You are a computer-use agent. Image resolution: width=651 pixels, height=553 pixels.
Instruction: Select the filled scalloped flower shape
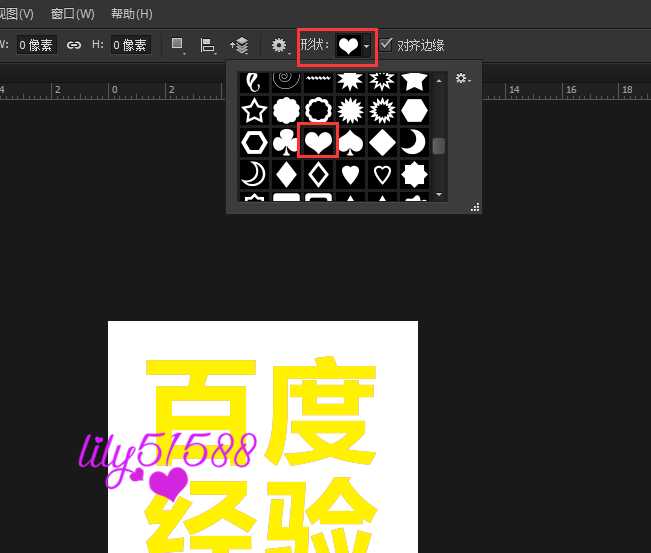tap(286, 110)
